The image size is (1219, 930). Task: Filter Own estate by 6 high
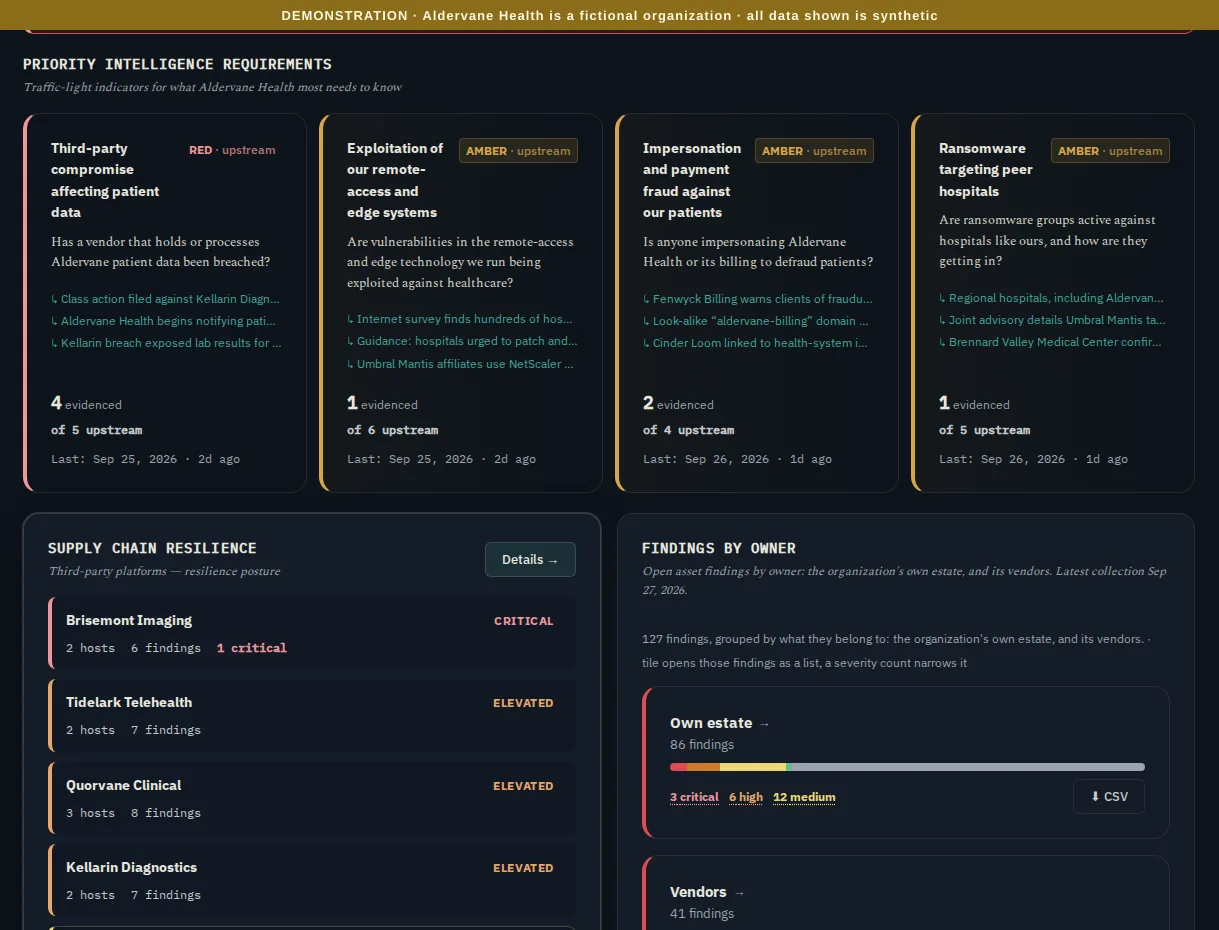[x=746, y=797]
